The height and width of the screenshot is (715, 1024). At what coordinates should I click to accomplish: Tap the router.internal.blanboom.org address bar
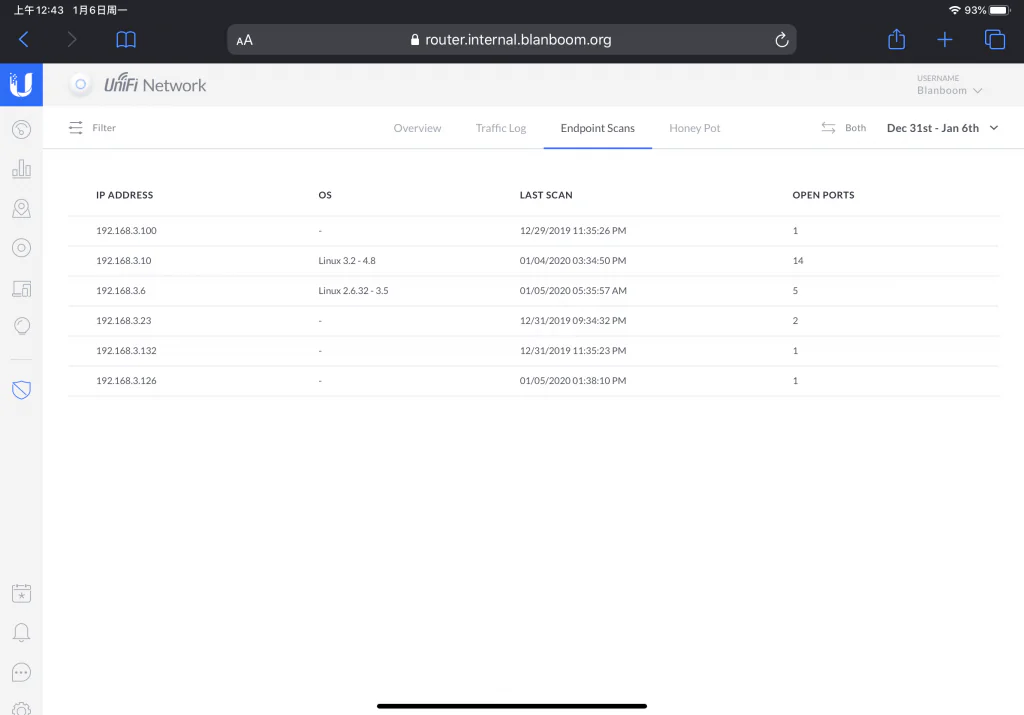click(511, 40)
